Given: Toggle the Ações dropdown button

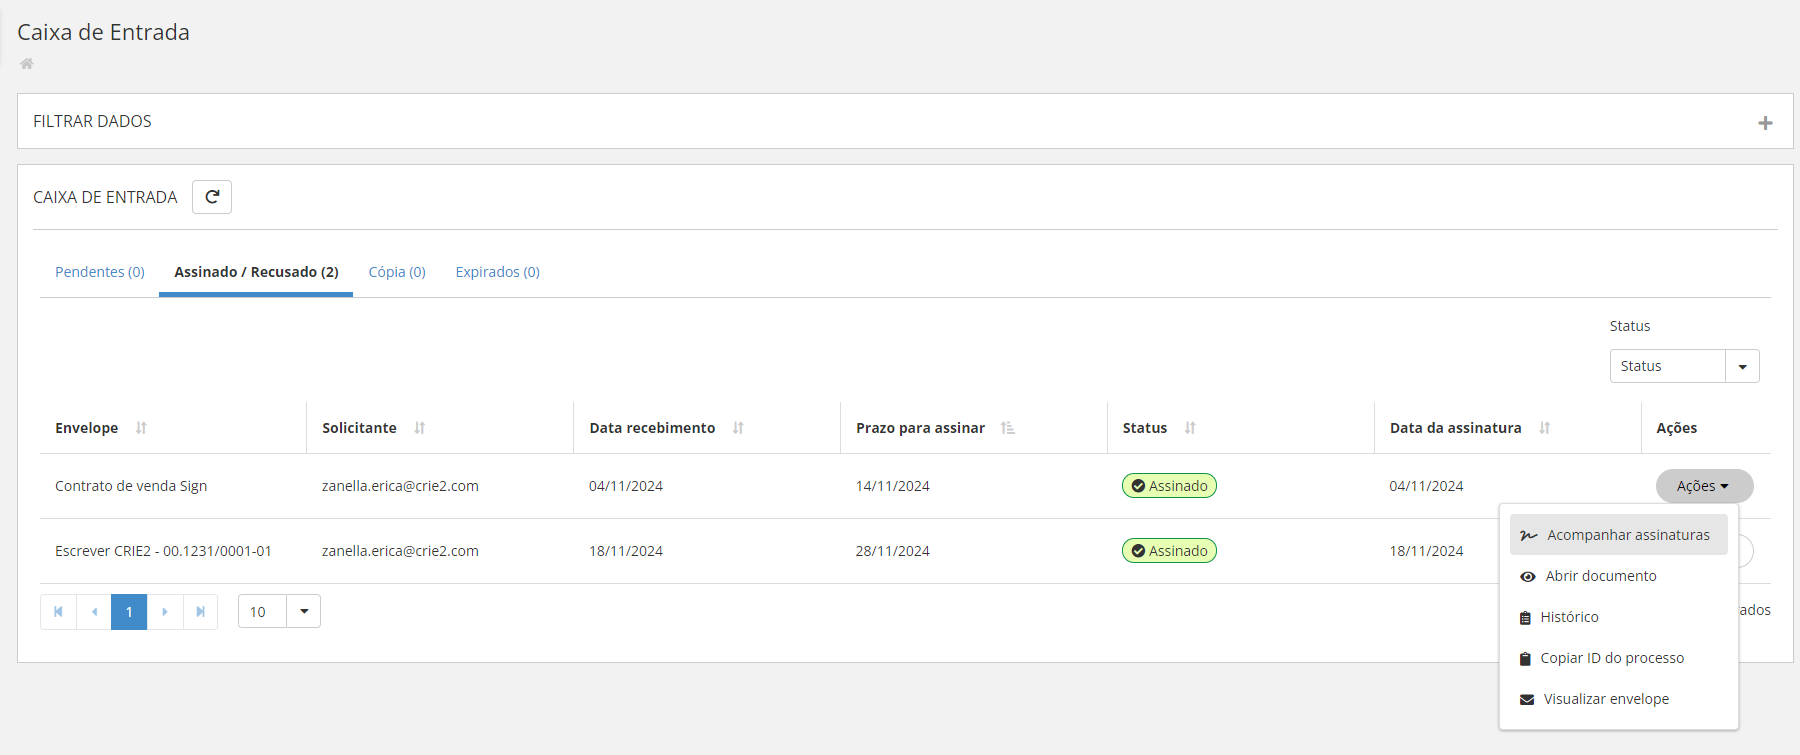Looking at the screenshot, I should click(x=1703, y=486).
